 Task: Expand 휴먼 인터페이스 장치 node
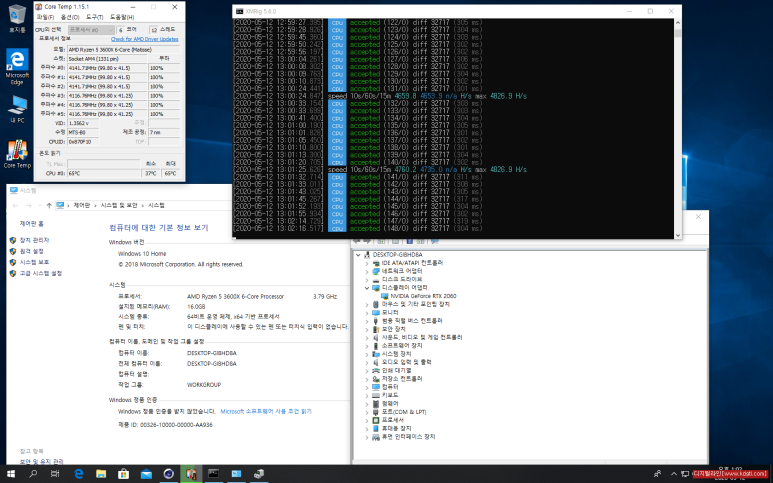point(367,437)
